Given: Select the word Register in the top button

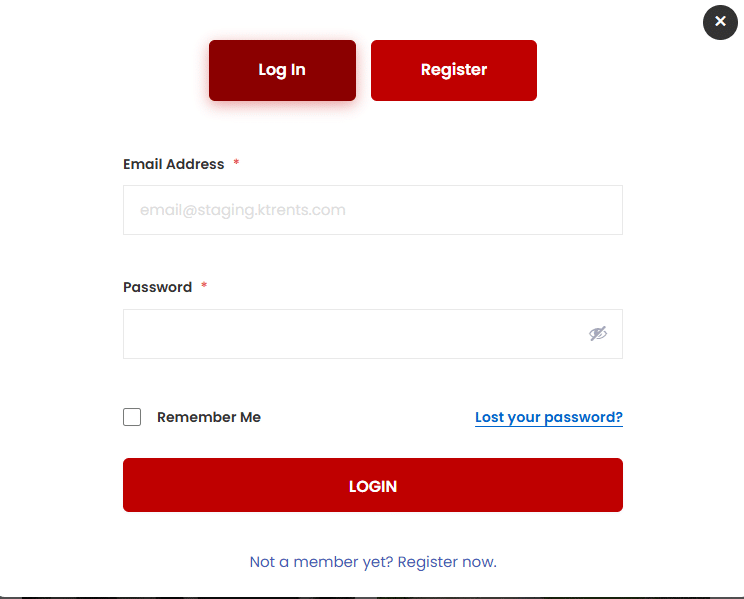Looking at the screenshot, I should click(x=454, y=70).
